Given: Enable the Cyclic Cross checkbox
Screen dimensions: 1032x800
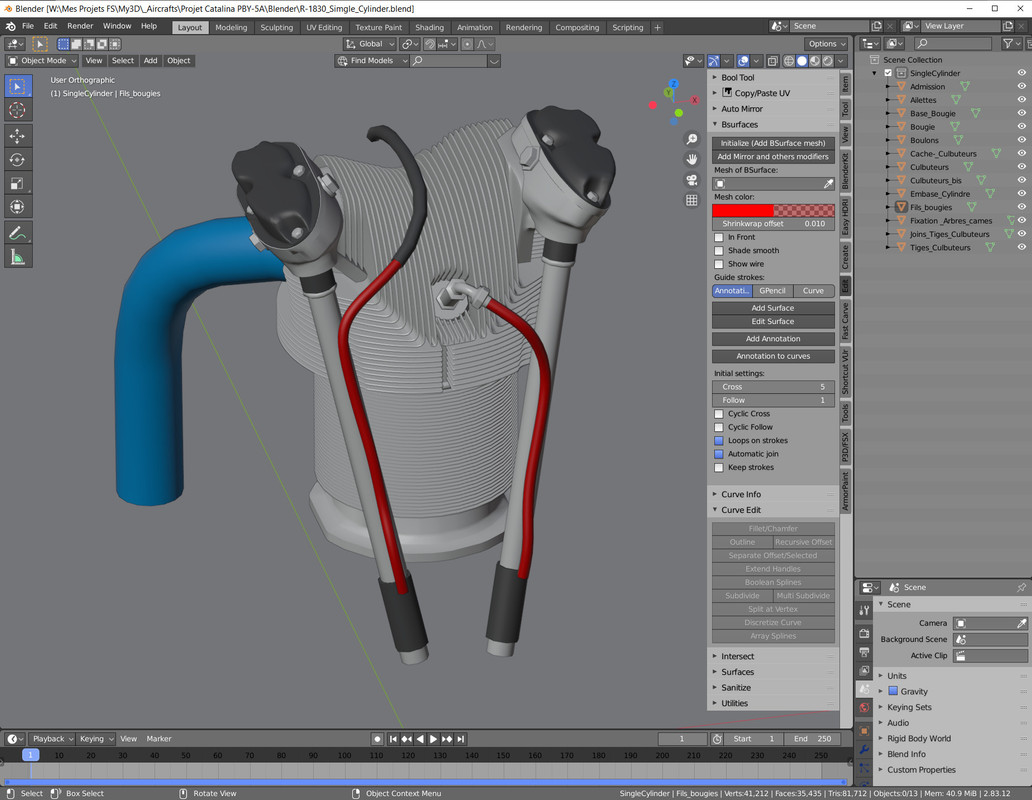Looking at the screenshot, I should click(x=719, y=414).
